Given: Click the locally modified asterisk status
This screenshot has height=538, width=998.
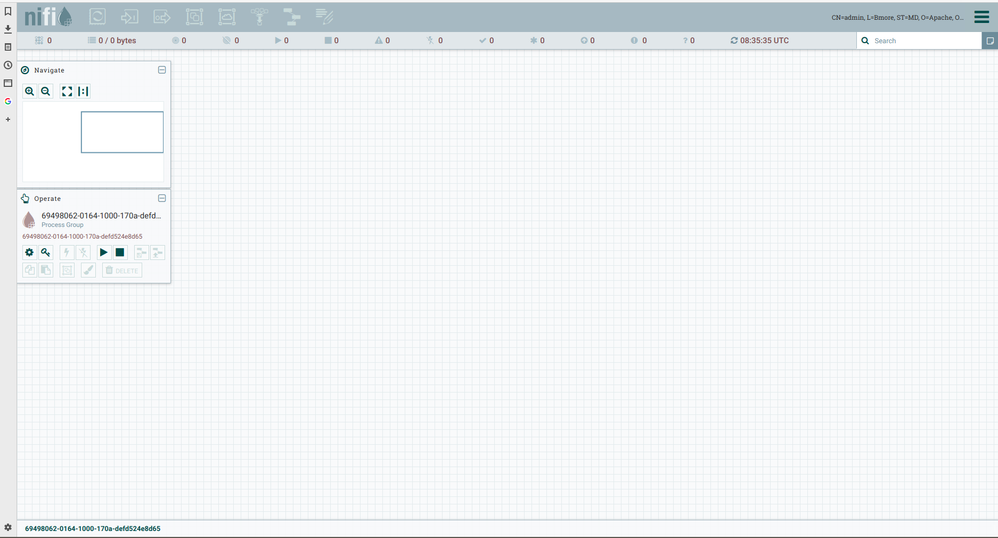Looking at the screenshot, I should click(537, 40).
